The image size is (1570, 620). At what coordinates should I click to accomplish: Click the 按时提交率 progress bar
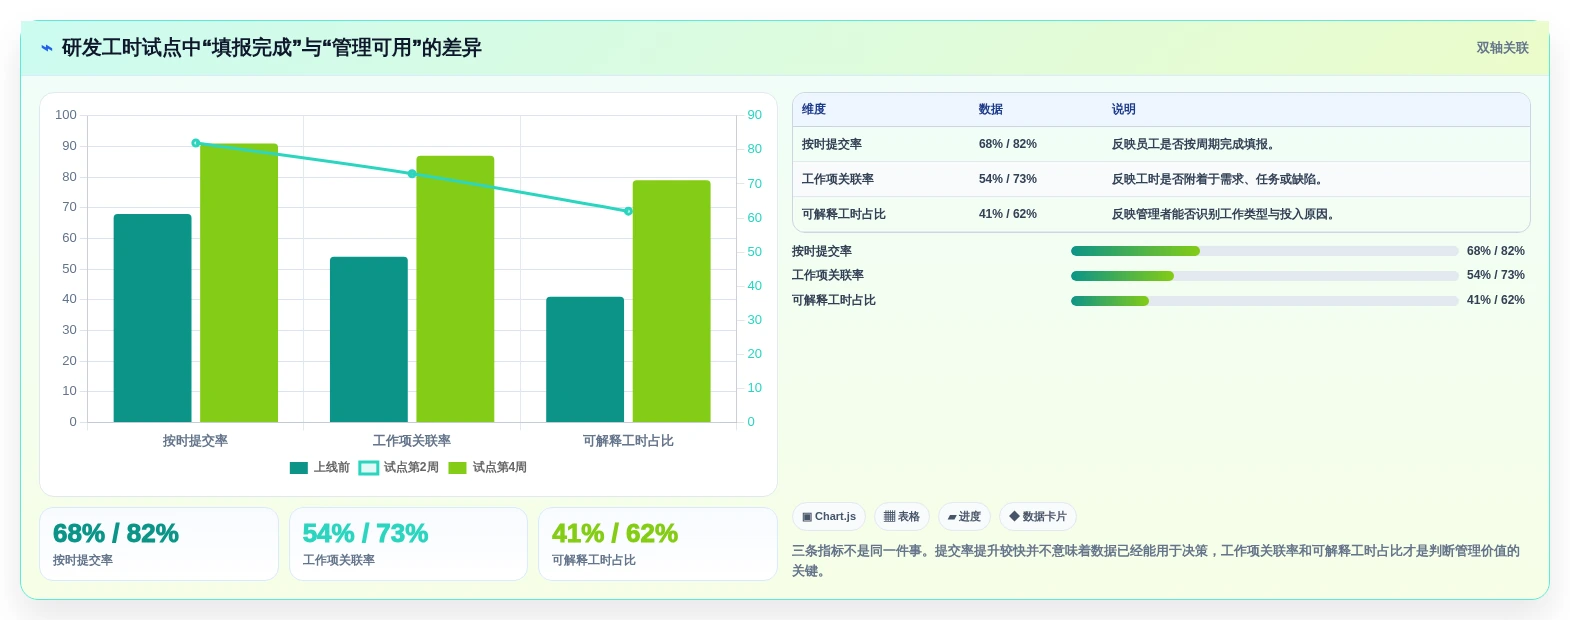point(1264,251)
